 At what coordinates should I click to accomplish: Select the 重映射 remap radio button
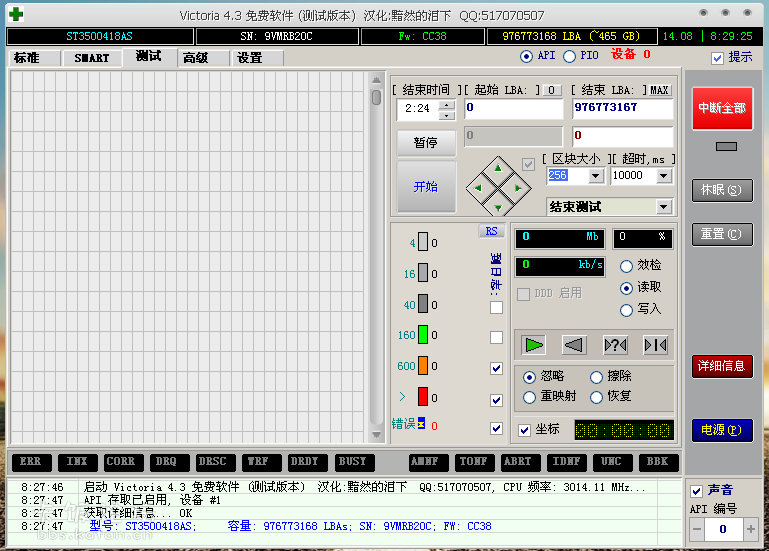click(x=529, y=397)
